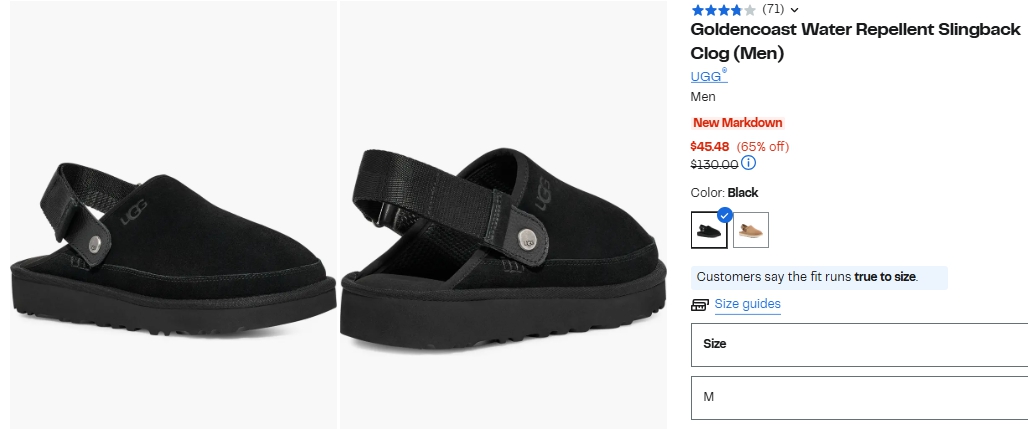Click the (65% off) discount text
Screen dimensions: 1028x429
tap(763, 146)
